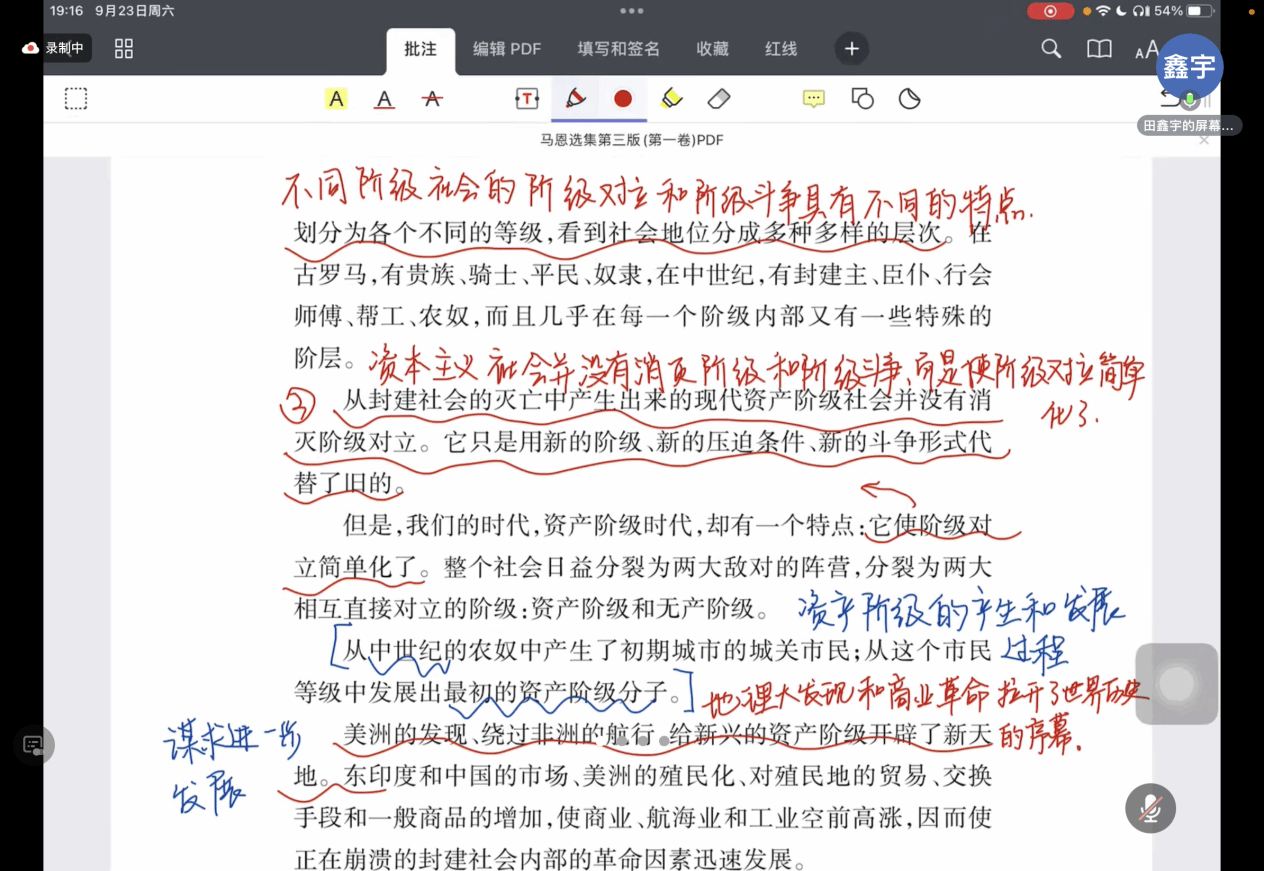The height and width of the screenshot is (871, 1264).
Task: Switch to the 填写和签名 tab
Action: click(618, 49)
